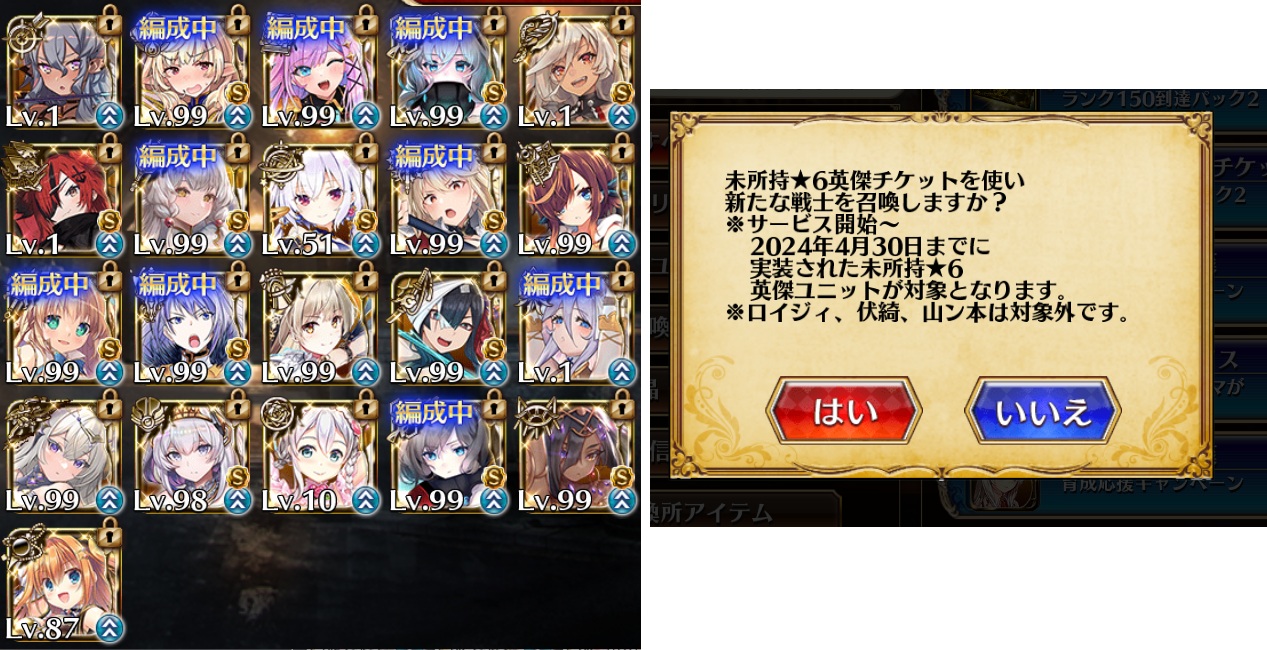Click the blue awakening arrow on Lv.10 unit
Viewport: 1267px width, 650px height.
(366, 500)
